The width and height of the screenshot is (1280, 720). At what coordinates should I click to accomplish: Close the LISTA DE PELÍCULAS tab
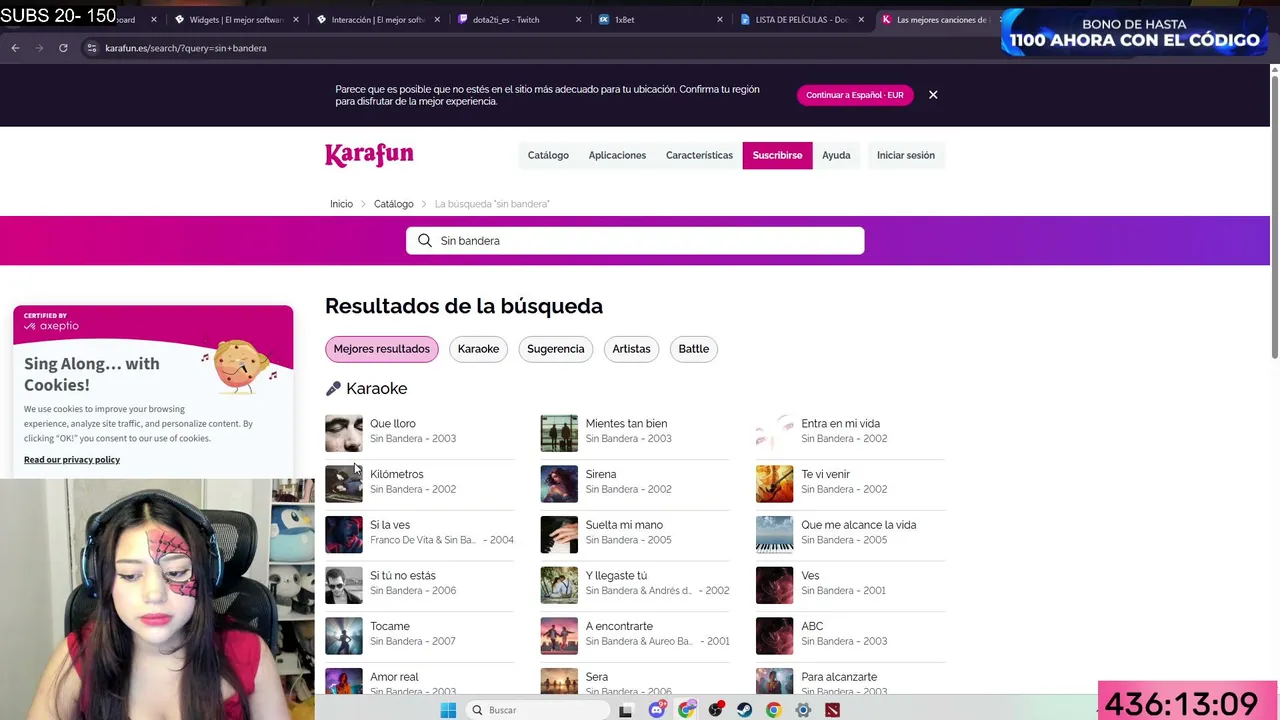[x=861, y=20]
